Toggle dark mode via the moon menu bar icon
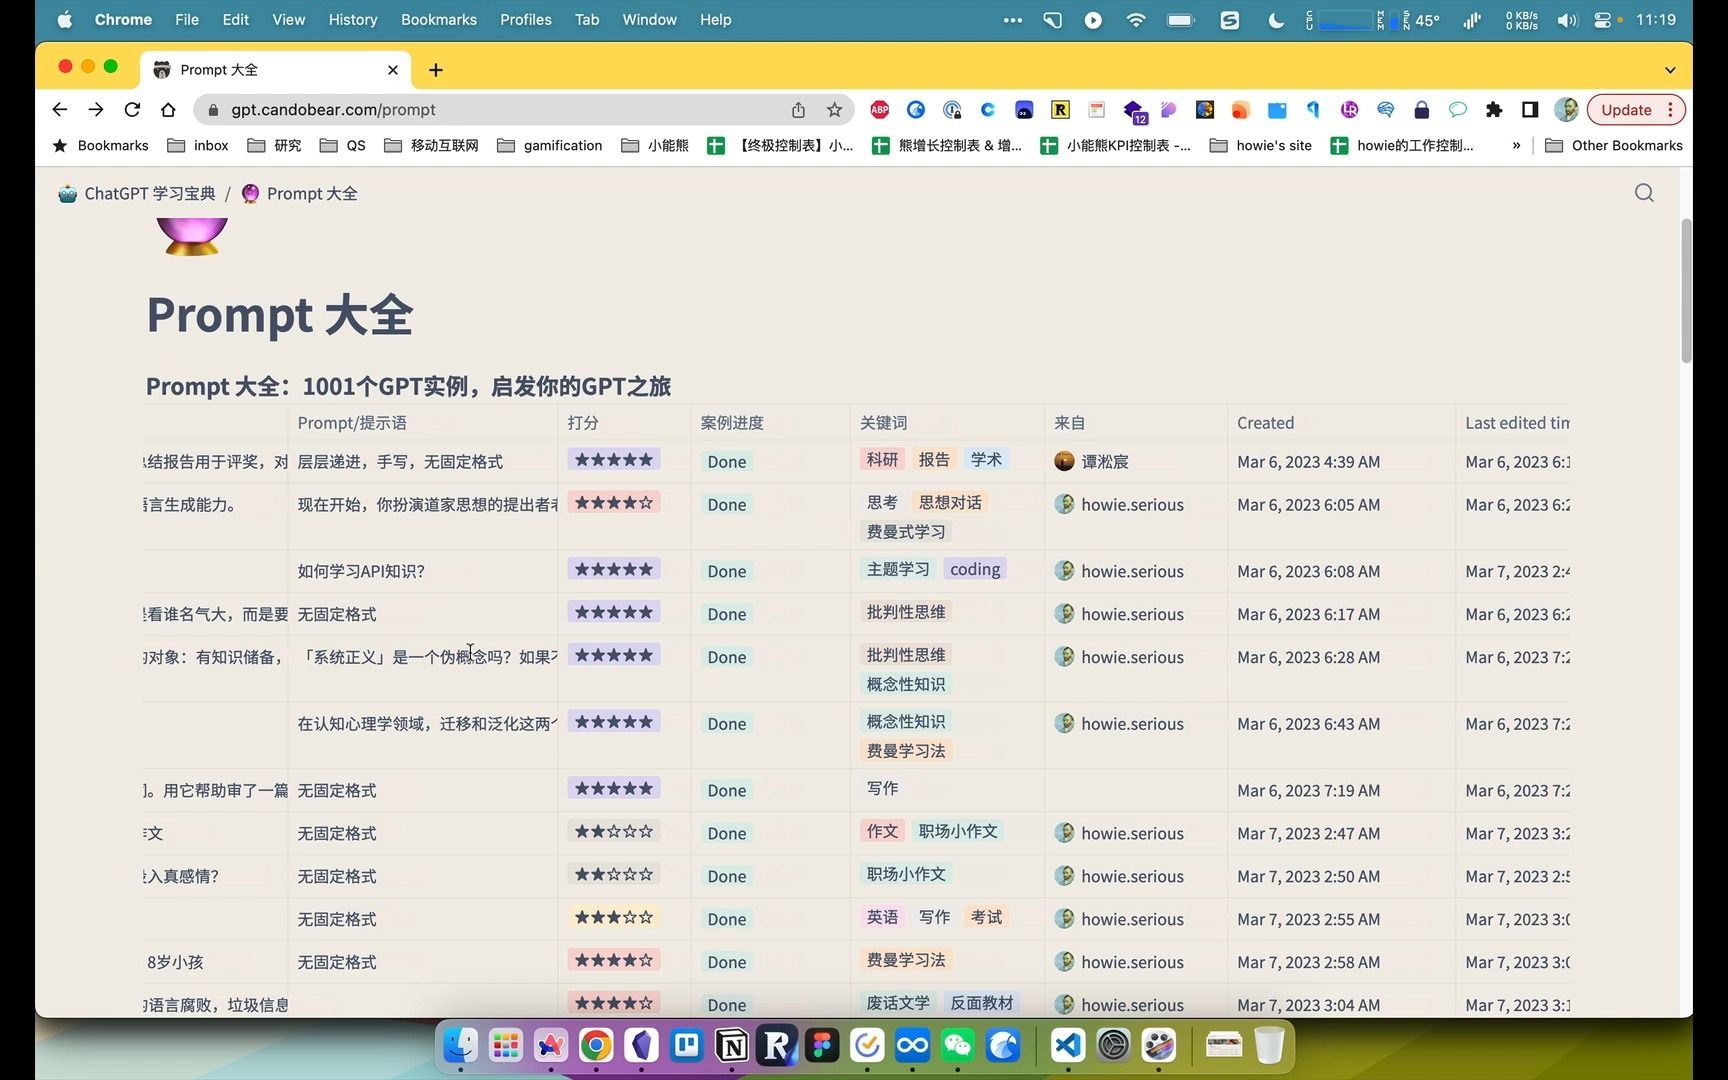Viewport: 1728px width, 1080px height. click(x=1276, y=19)
